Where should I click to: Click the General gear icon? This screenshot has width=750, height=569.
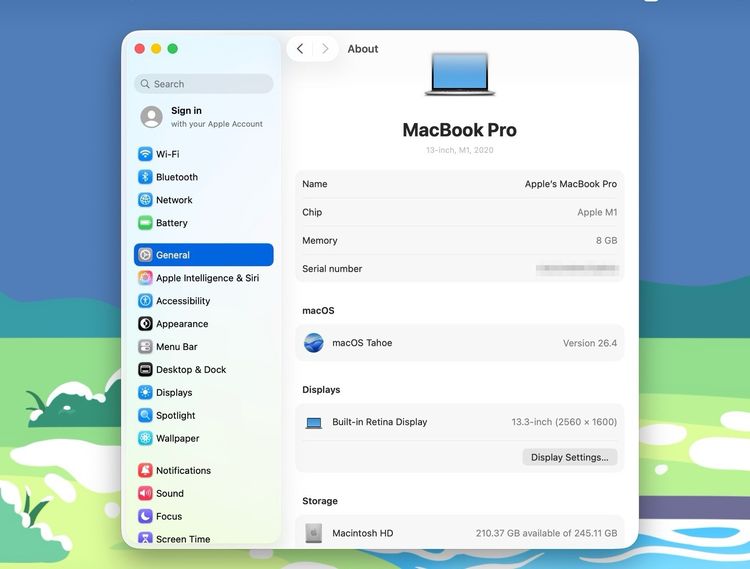click(x=145, y=255)
